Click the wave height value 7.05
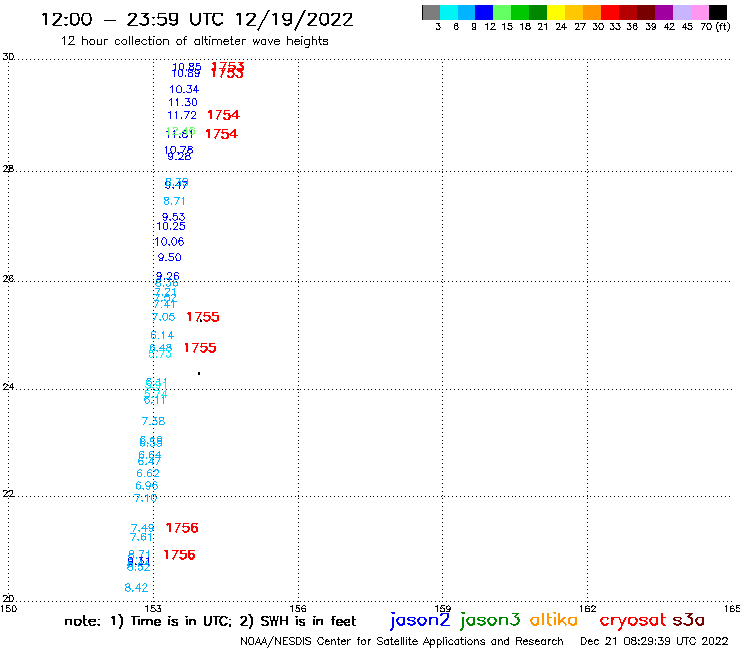Image resolution: width=740 pixels, height=650 pixels. click(x=163, y=317)
